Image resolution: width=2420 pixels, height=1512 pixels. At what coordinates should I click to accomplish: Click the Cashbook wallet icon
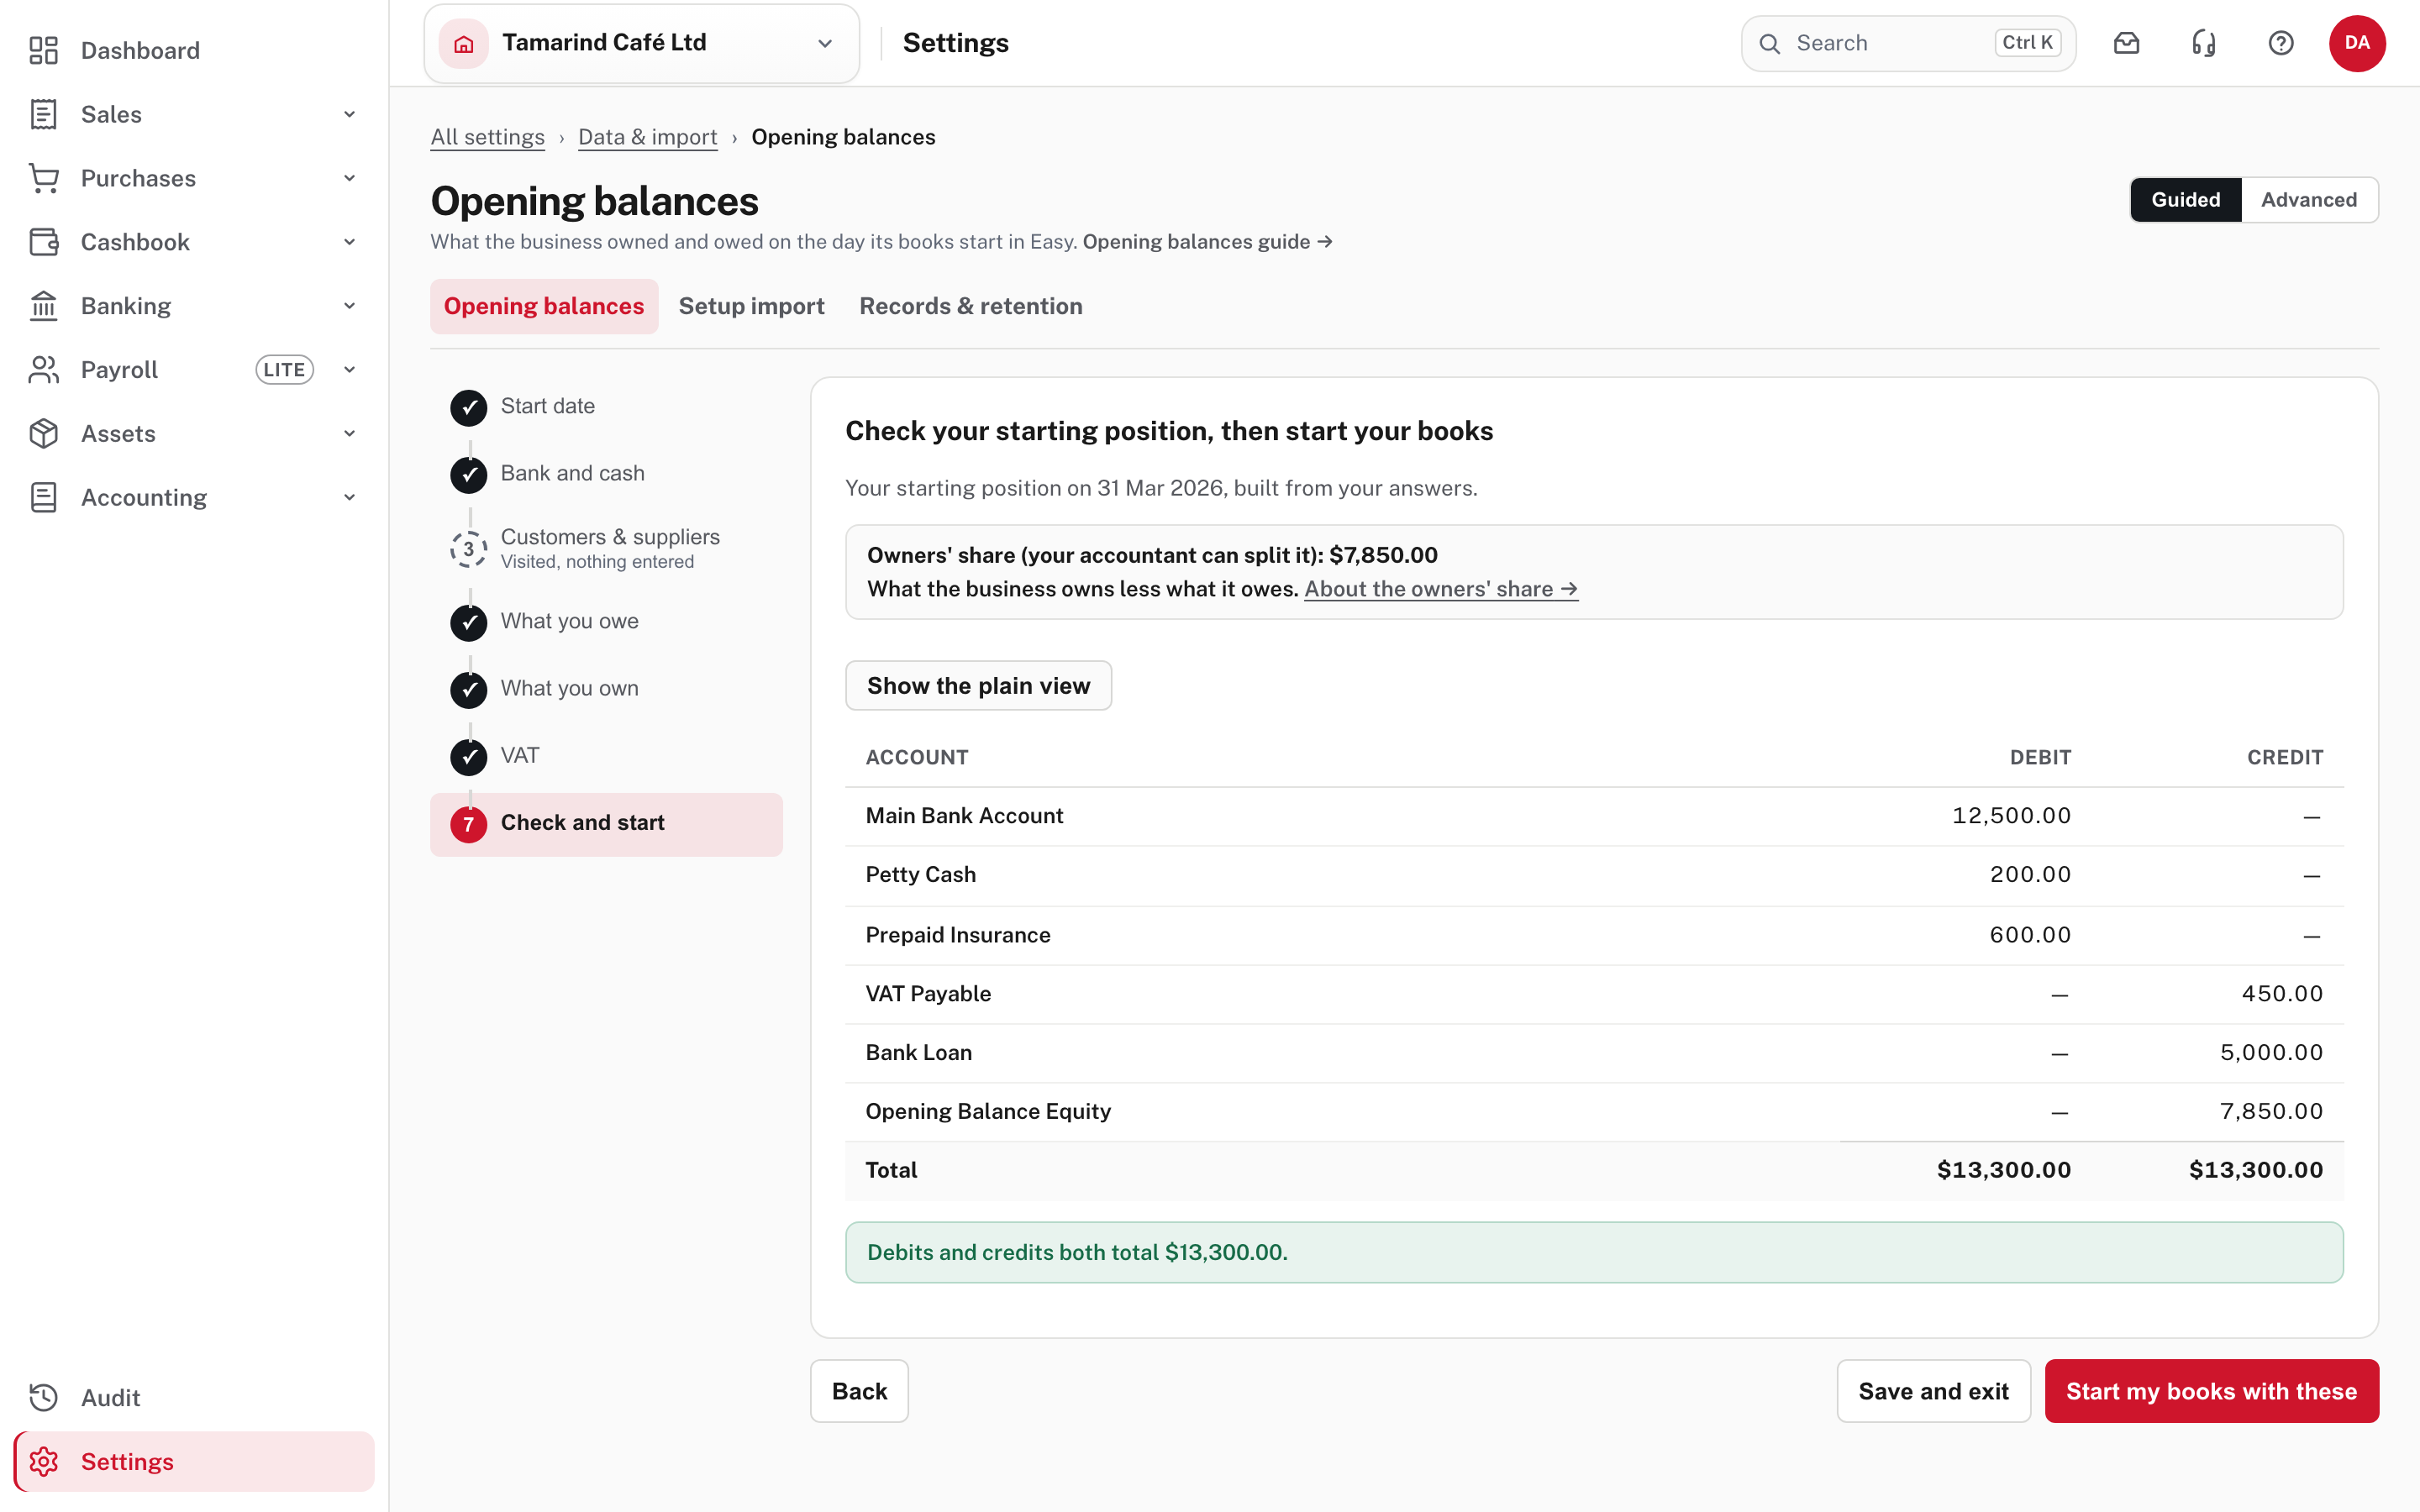coord(43,242)
